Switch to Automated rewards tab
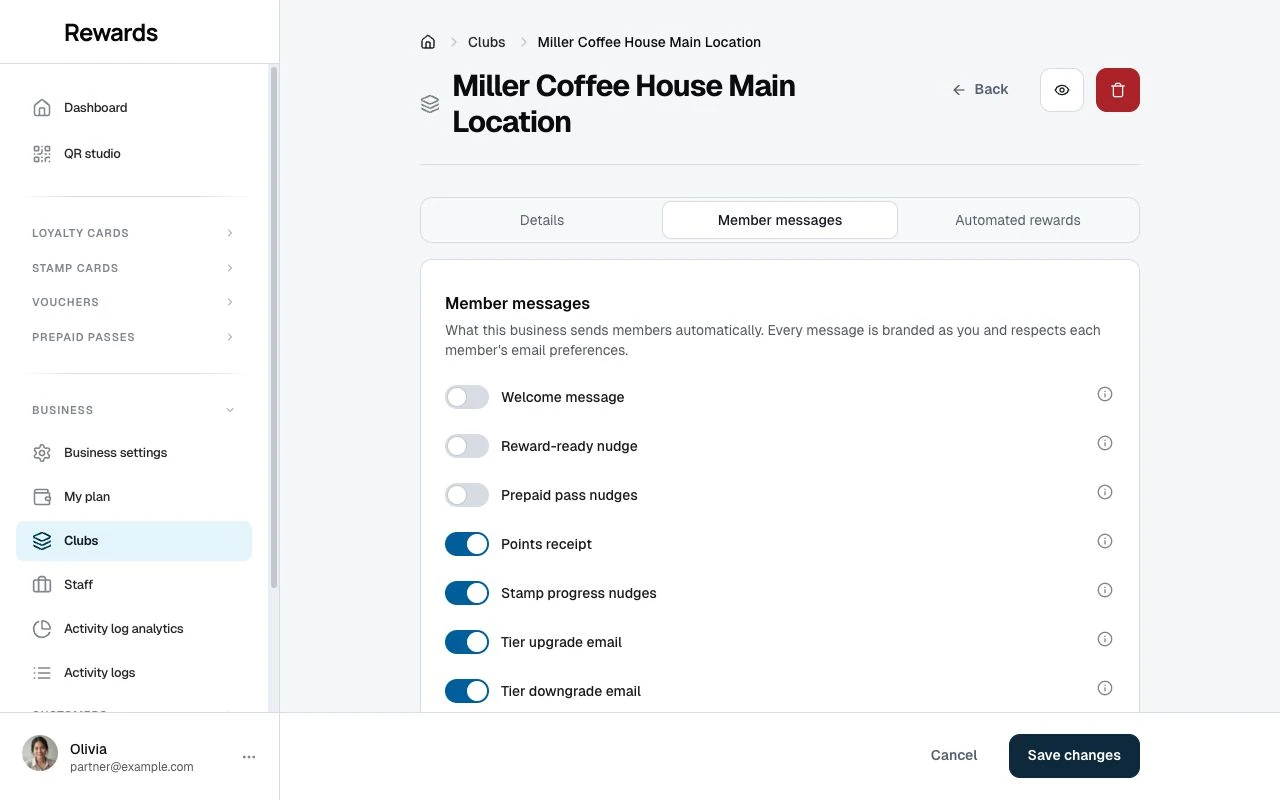1280x800 pixels. [x=1018, y=220]
